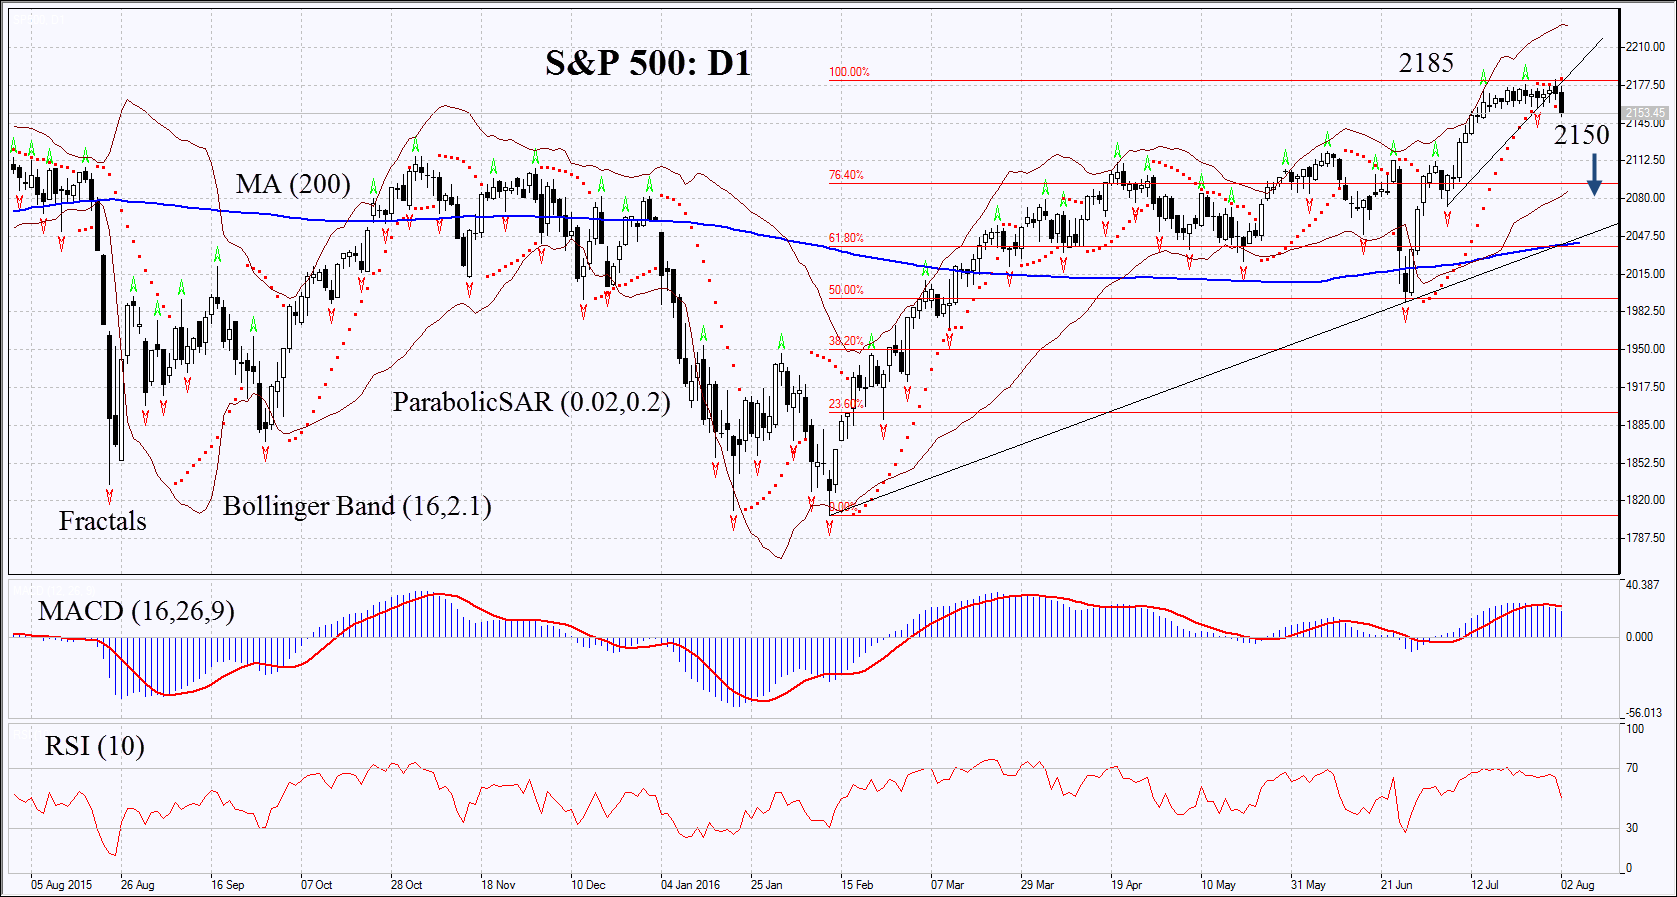Image resolution: width=1677 pixels, height=897 pixels.
Task: Select the 1982.50 price axis label
Action: pos(1645,311)
